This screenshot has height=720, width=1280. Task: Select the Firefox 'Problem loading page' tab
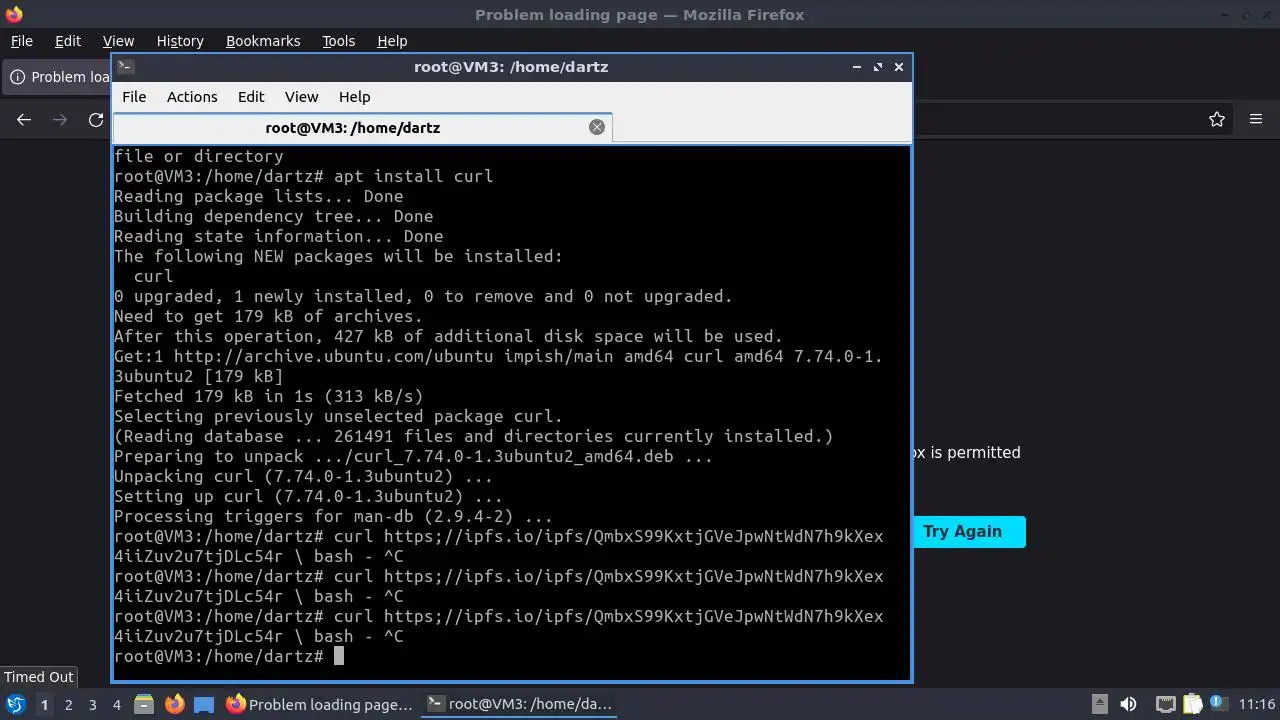pyautogui.click(x=58, y=77)
